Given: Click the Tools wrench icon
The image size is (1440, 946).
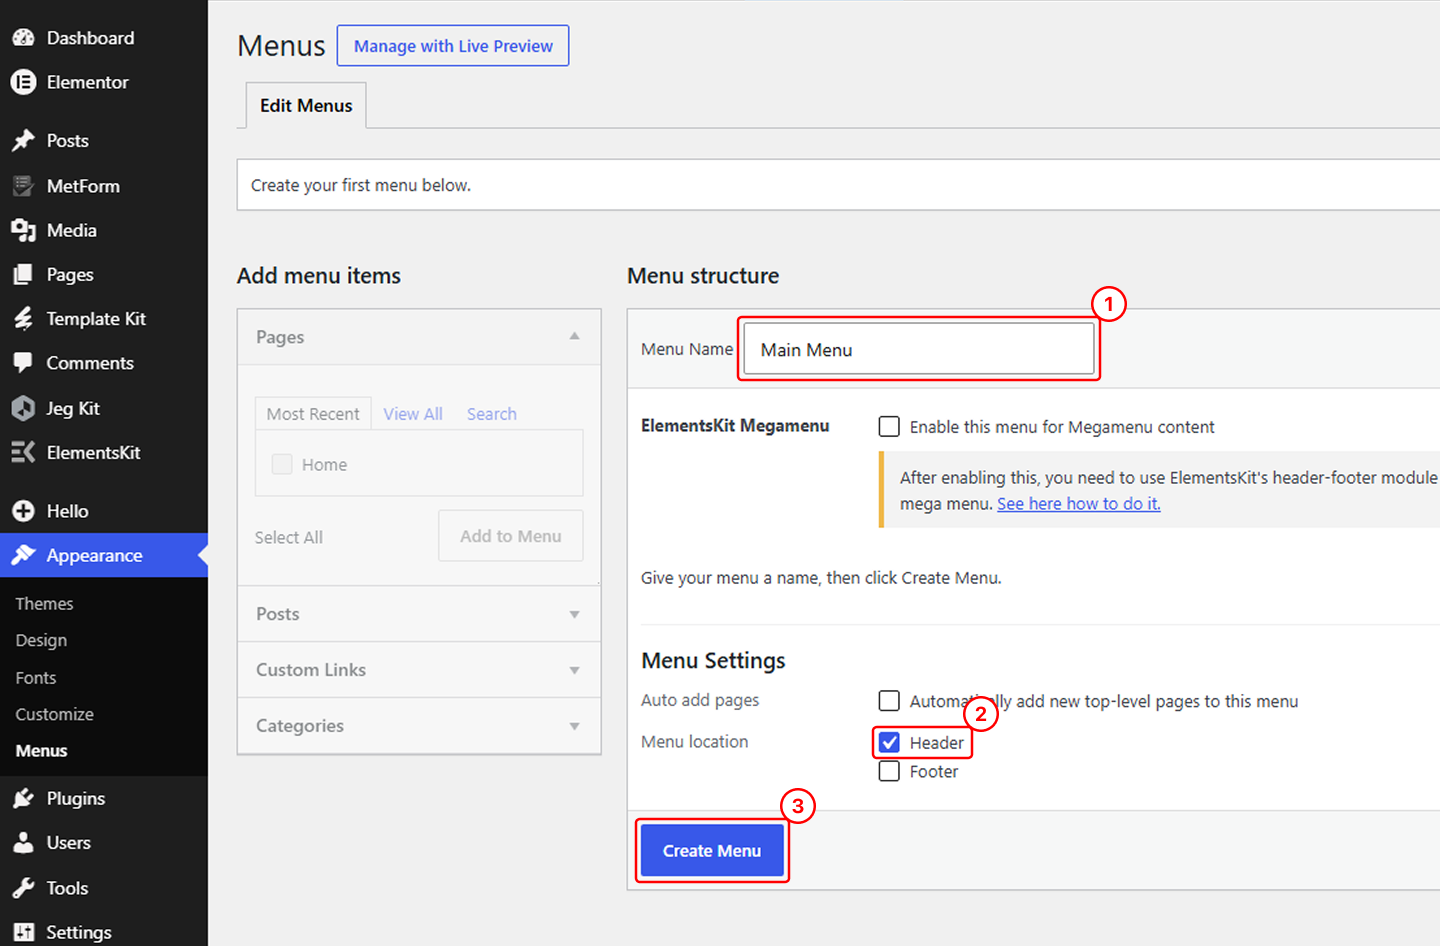Looking at the screenshot, I should coord(23,888).
